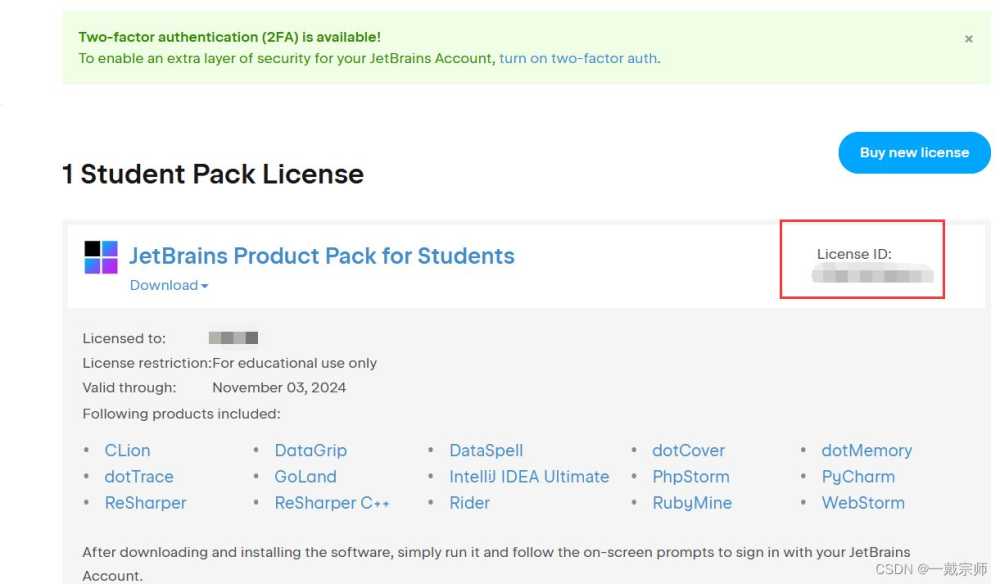Screen dimensions: 1000x584
Task: Open the DataSpell product link
Action: (486, 450)
